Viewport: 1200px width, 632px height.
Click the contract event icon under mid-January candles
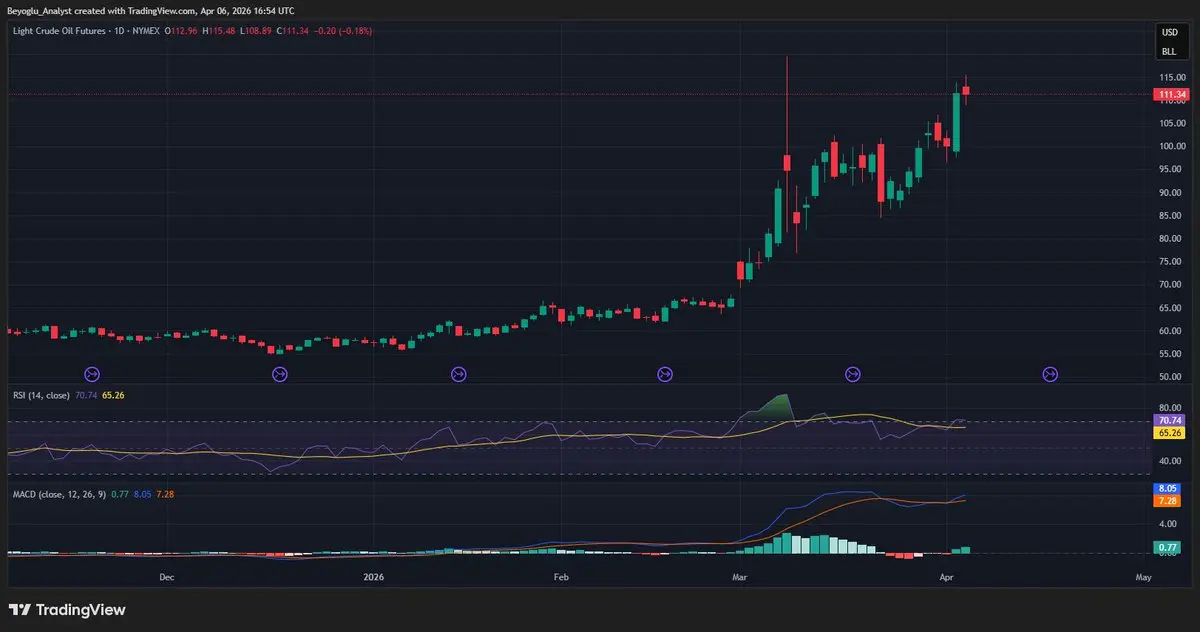pos(458,374)
